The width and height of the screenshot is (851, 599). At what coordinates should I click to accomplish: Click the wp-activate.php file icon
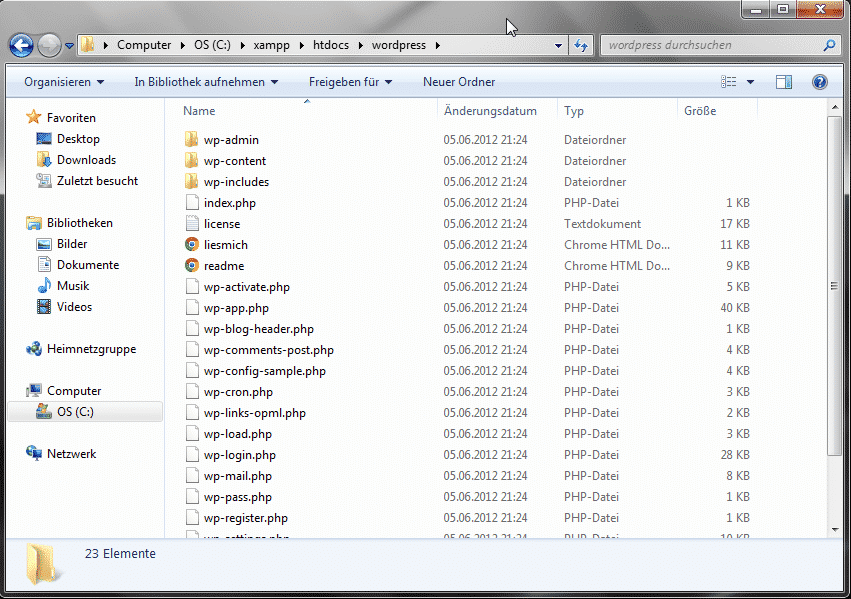[x=192, y=286]
